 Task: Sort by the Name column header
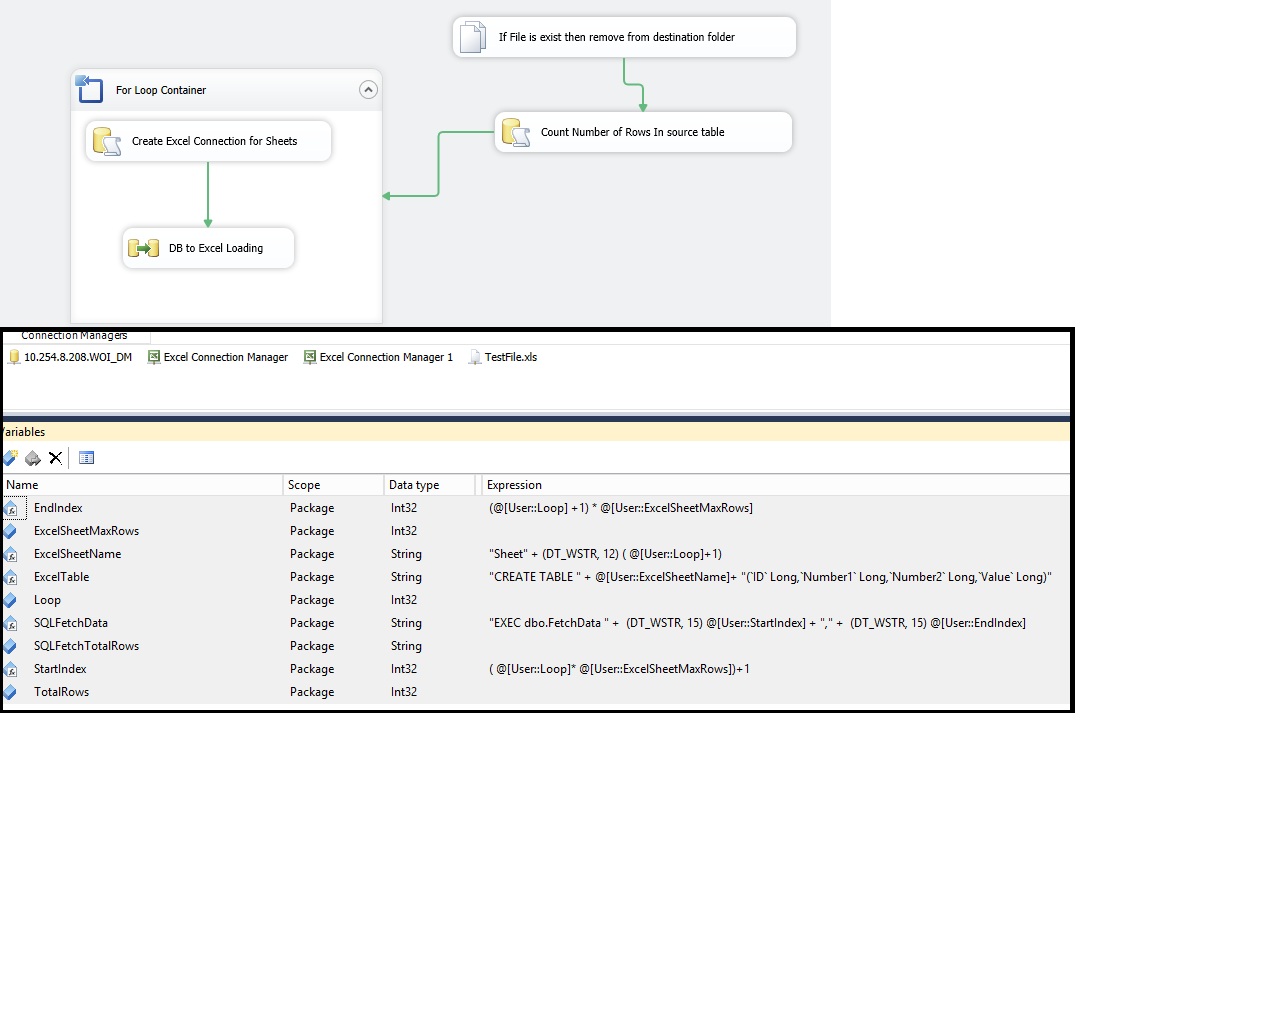click(143, 485)
